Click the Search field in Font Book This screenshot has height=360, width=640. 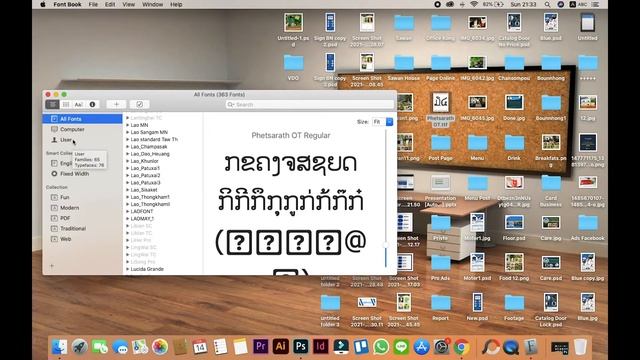[x=309, y=104]
